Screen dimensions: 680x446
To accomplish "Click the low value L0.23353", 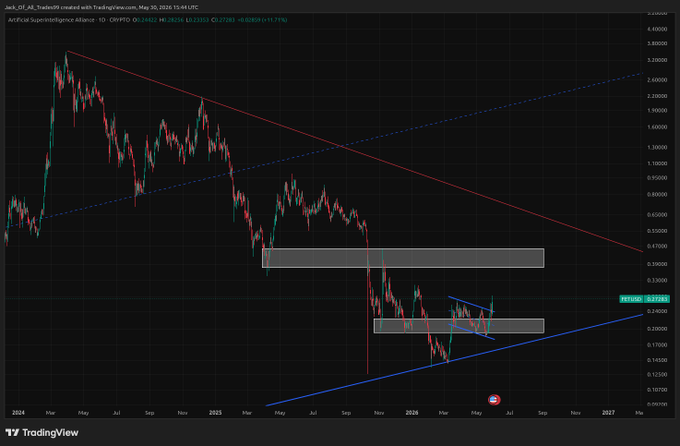I will point(197,20).
